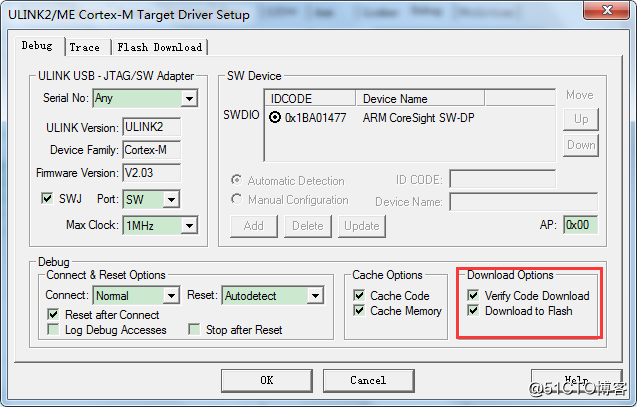Click the Update device button
The height and width of the screenshot is (407, 637).
click(362, 226)
